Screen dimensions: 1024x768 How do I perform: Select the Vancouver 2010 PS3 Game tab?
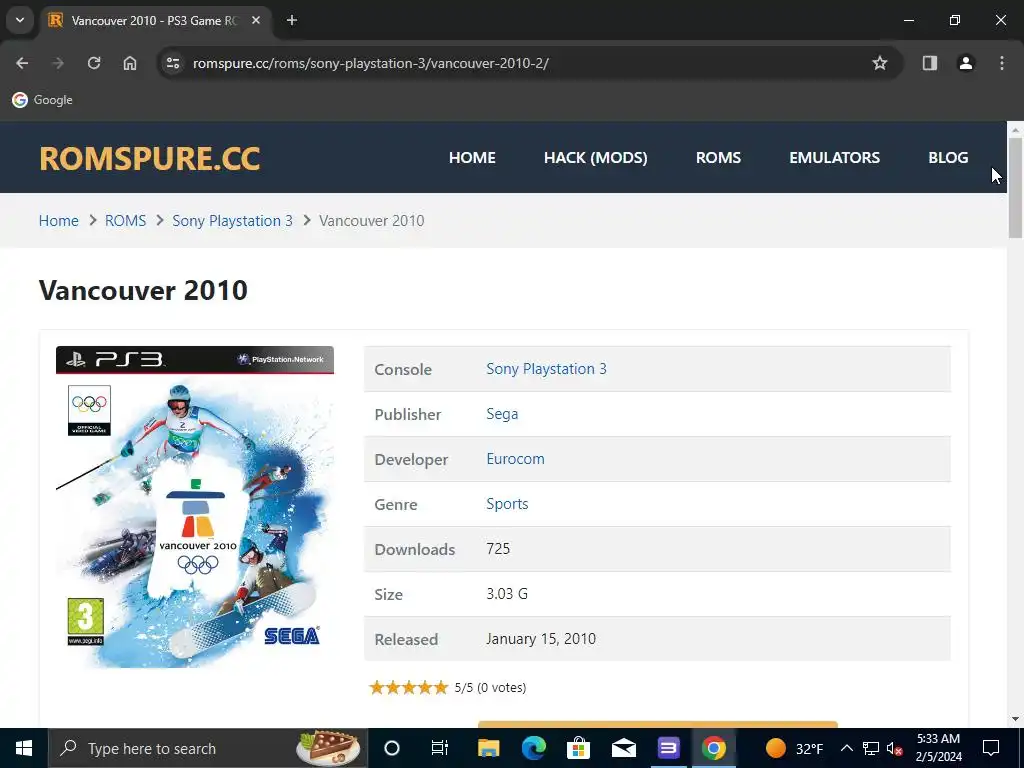click(154, 20)
